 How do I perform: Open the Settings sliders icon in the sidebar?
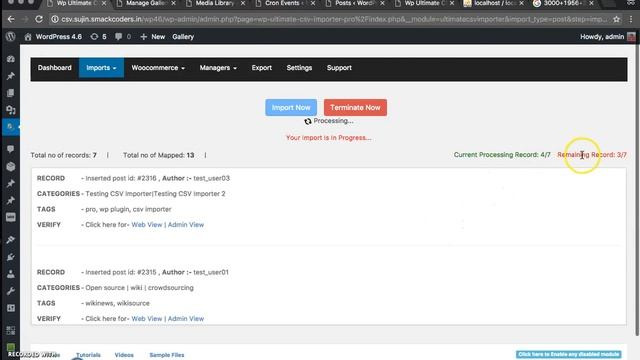pos(11,308)
